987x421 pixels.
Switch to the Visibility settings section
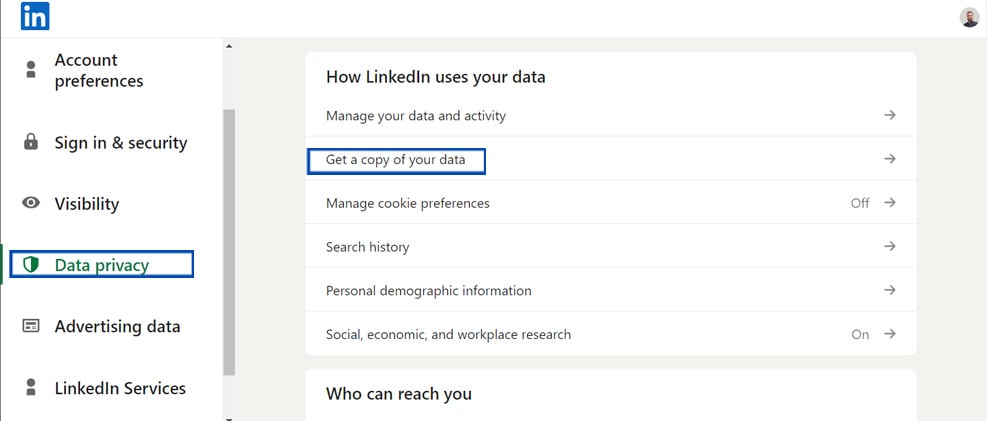click(x=87, y=204)
